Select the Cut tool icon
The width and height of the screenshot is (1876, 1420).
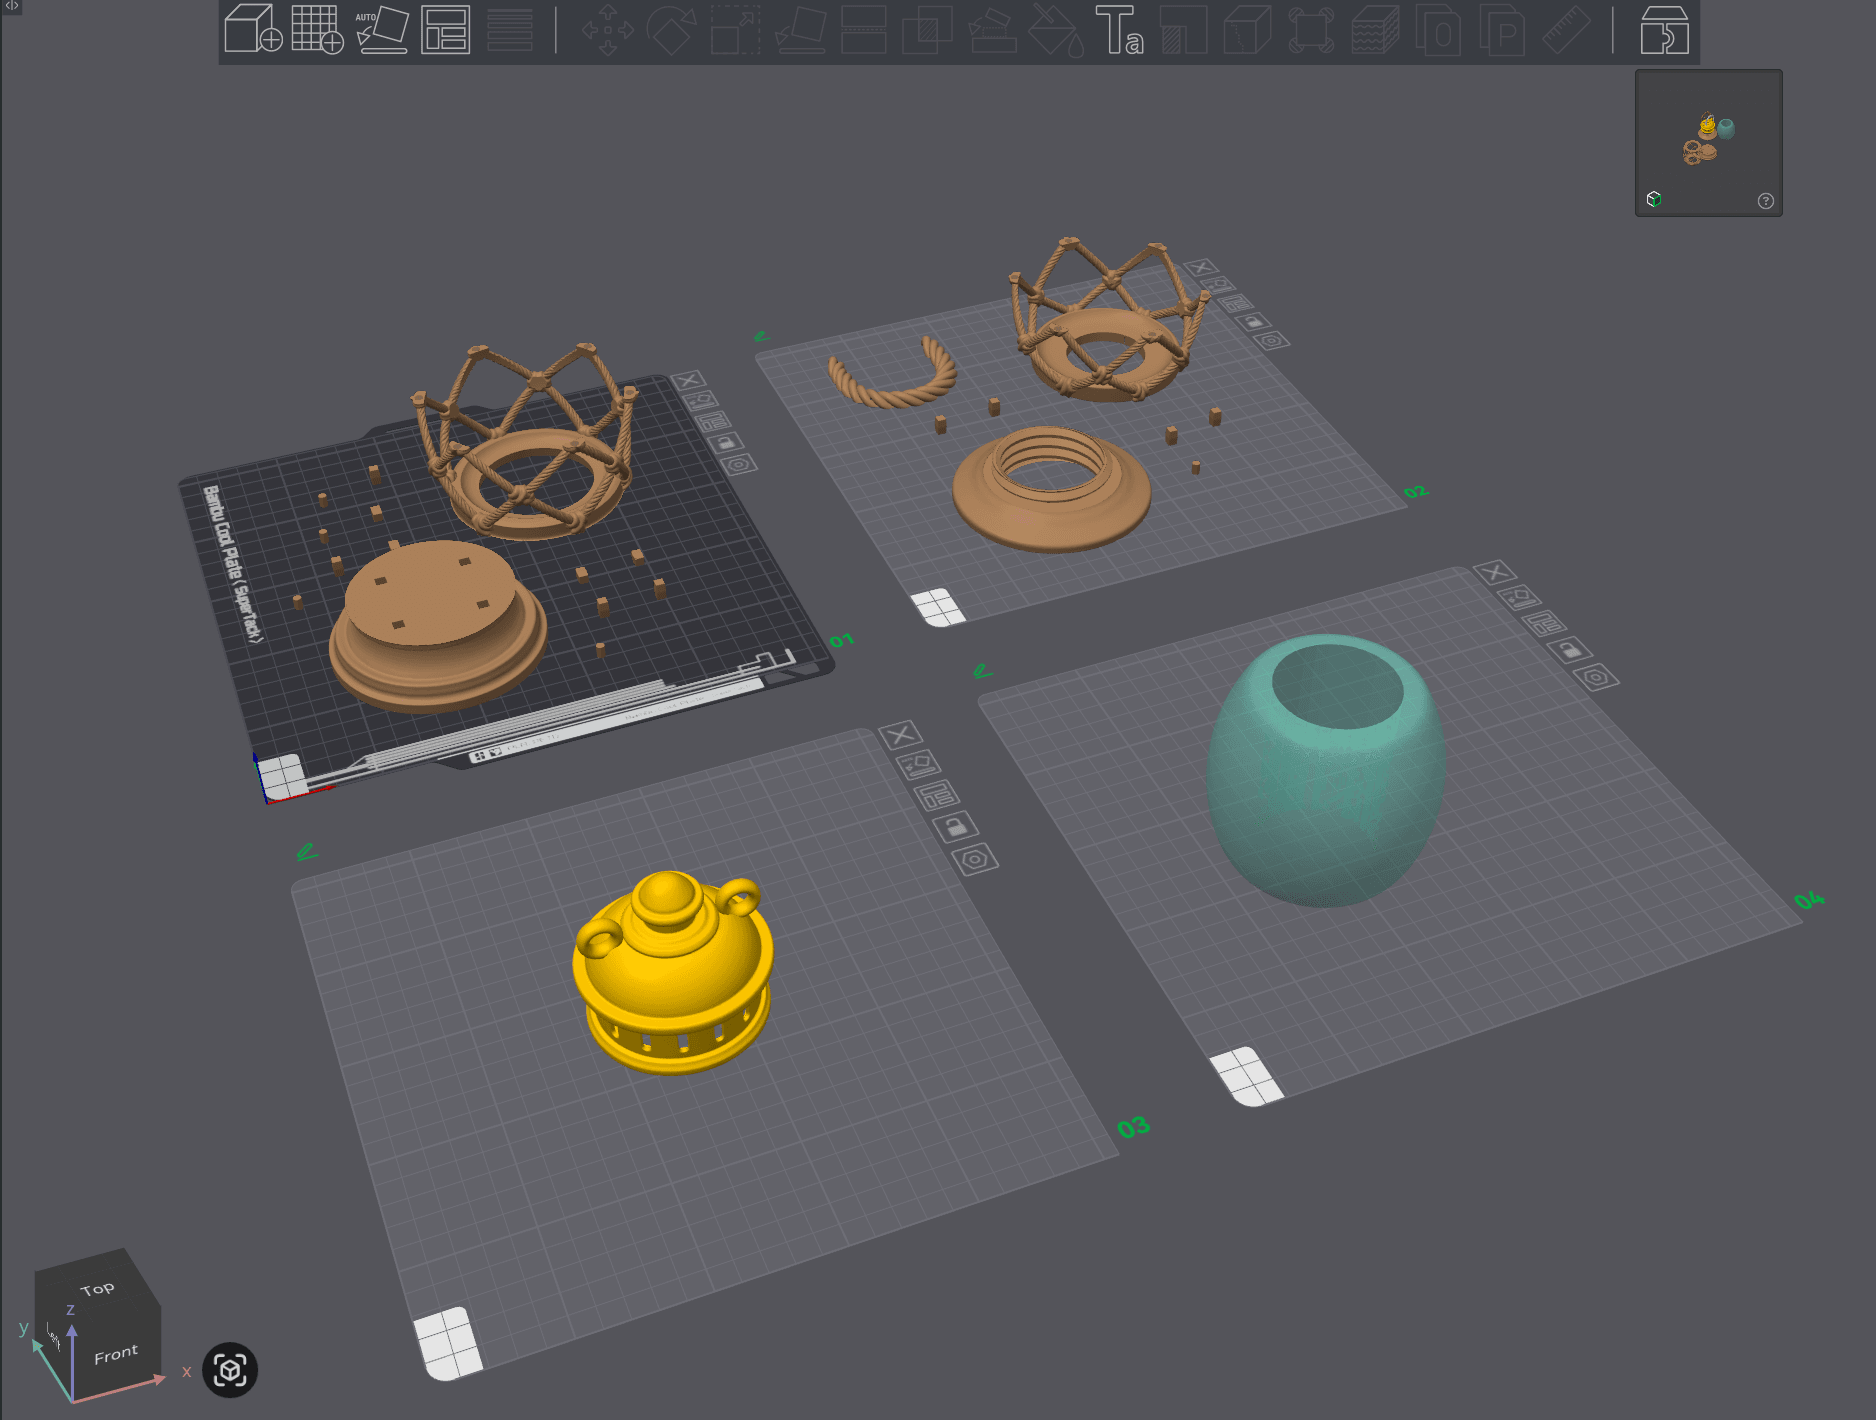pyautogui.click(x=864, y=29)
